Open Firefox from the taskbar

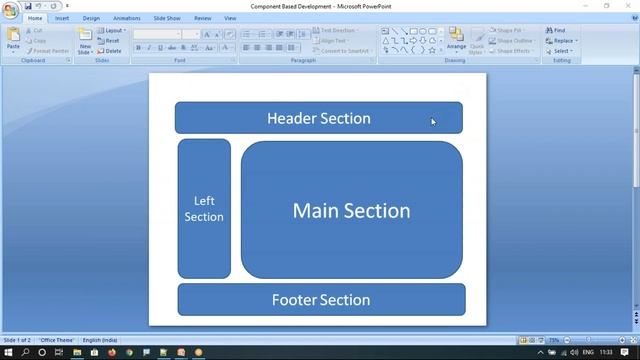(112, 352)
